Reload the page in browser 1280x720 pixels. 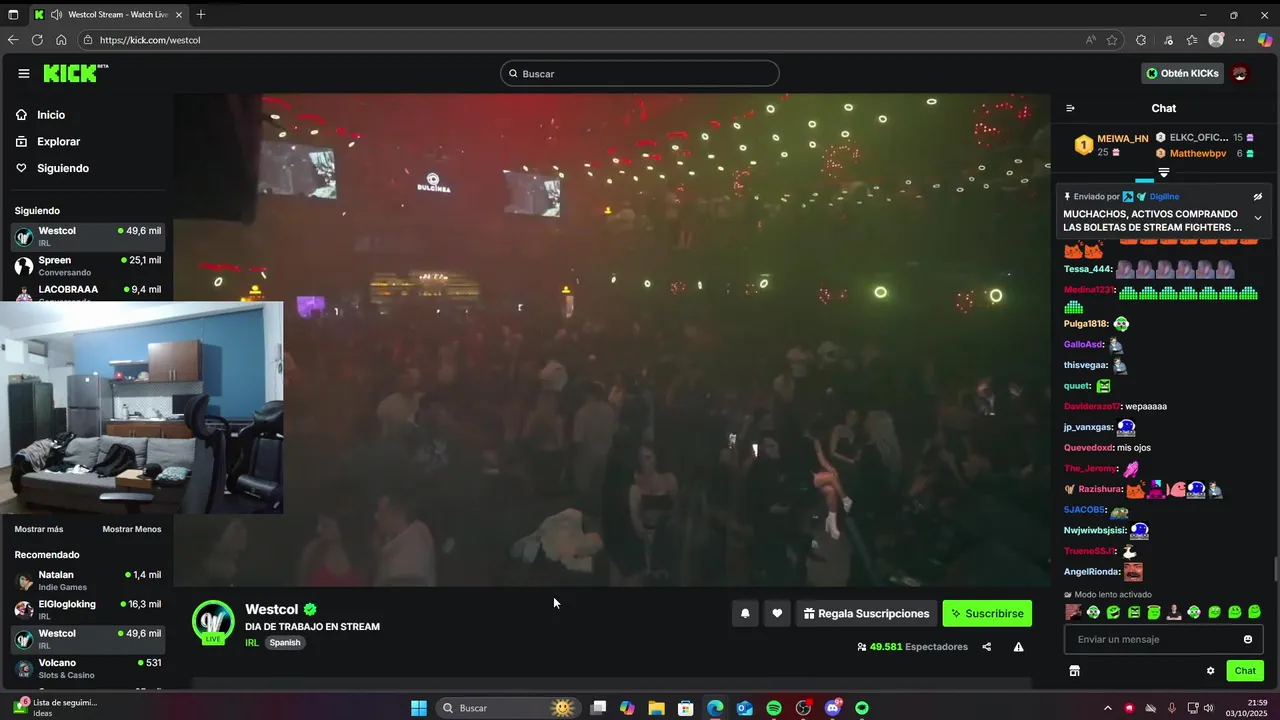coord(37,40)
